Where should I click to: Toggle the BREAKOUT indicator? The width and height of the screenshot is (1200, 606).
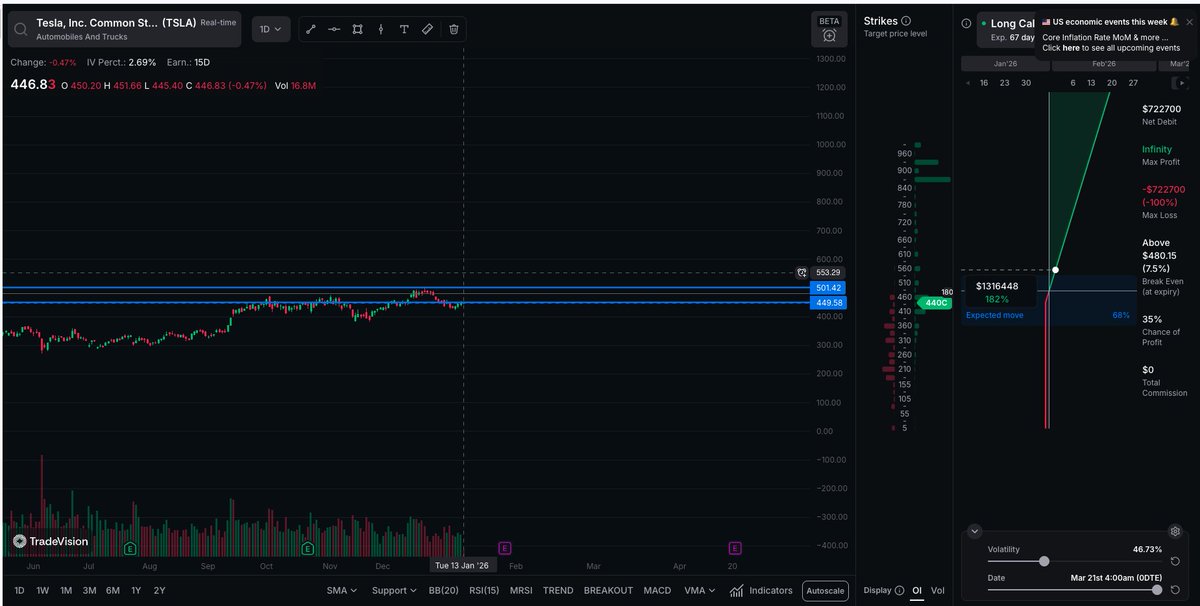click(608, 591)
